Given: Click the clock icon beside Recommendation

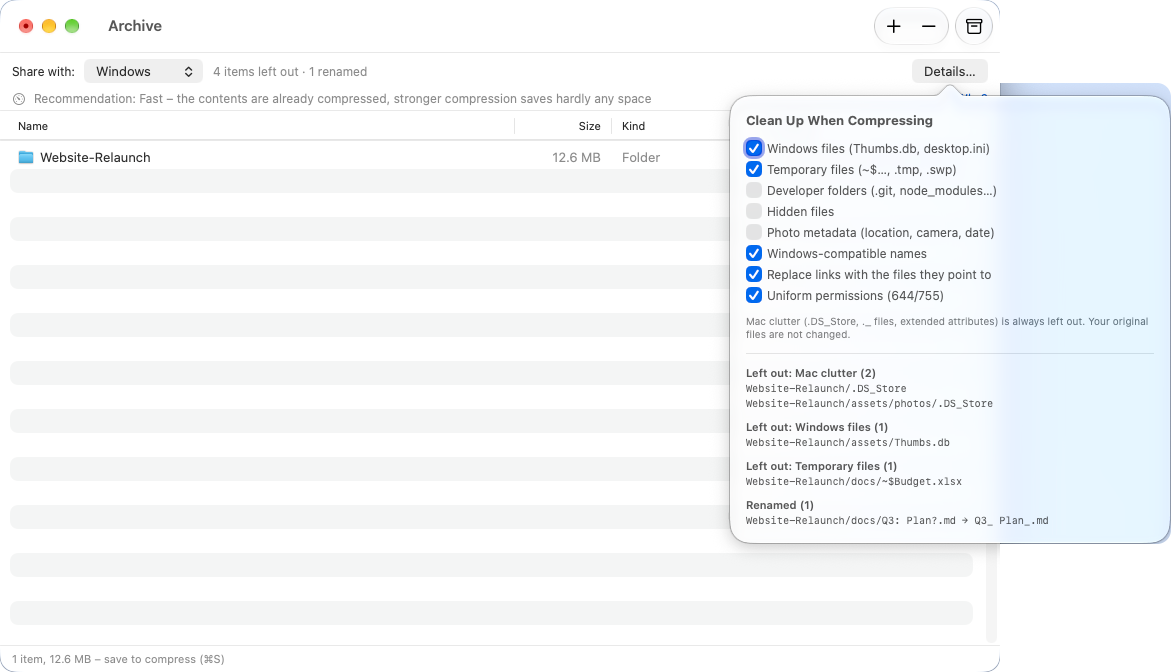Looking at the screenshot, I should [19, 99].
